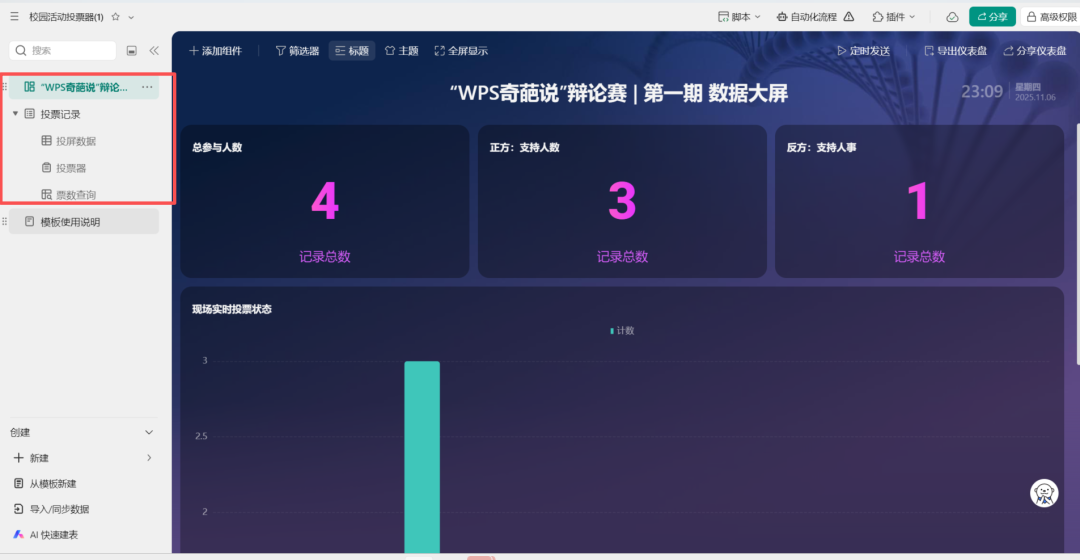The image size is (1080, 560).
Task: Click the teal bar in the chart
Action: [x=422, y=457]
